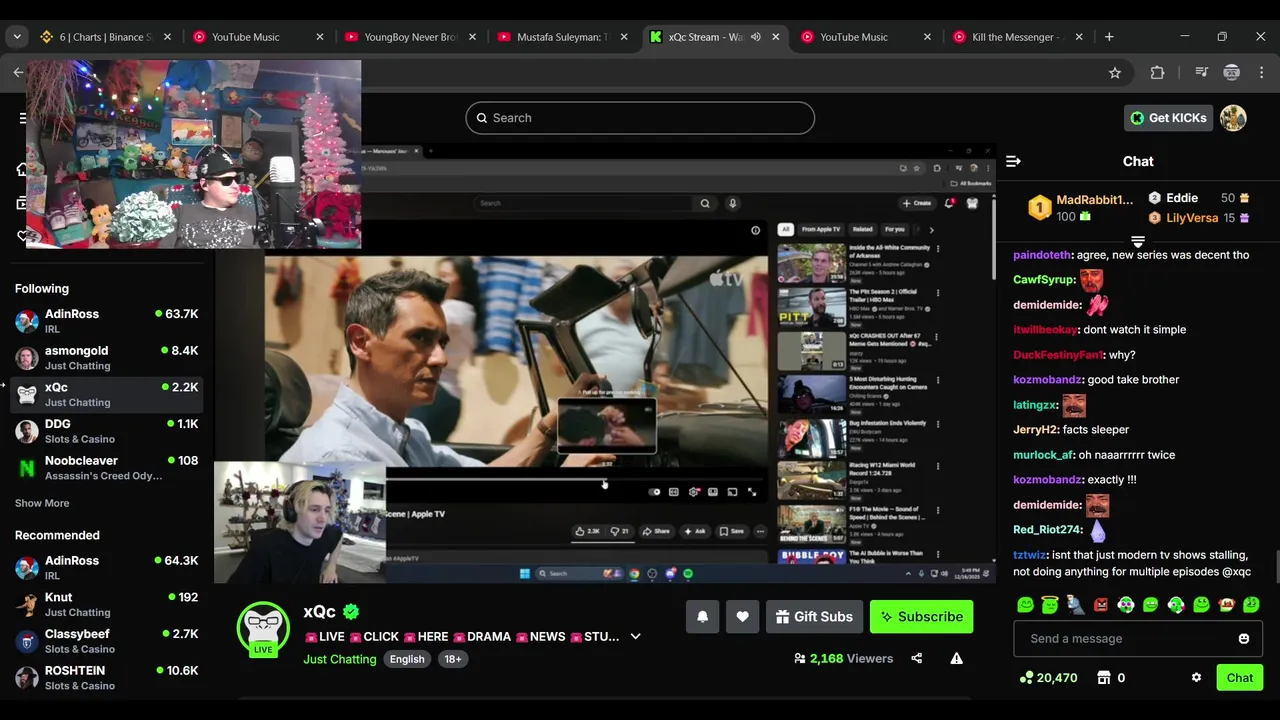The height and width of the screenshot is (720, 1280).
Task: Toggle the heart follow button
Action: (x=742, y=617)
